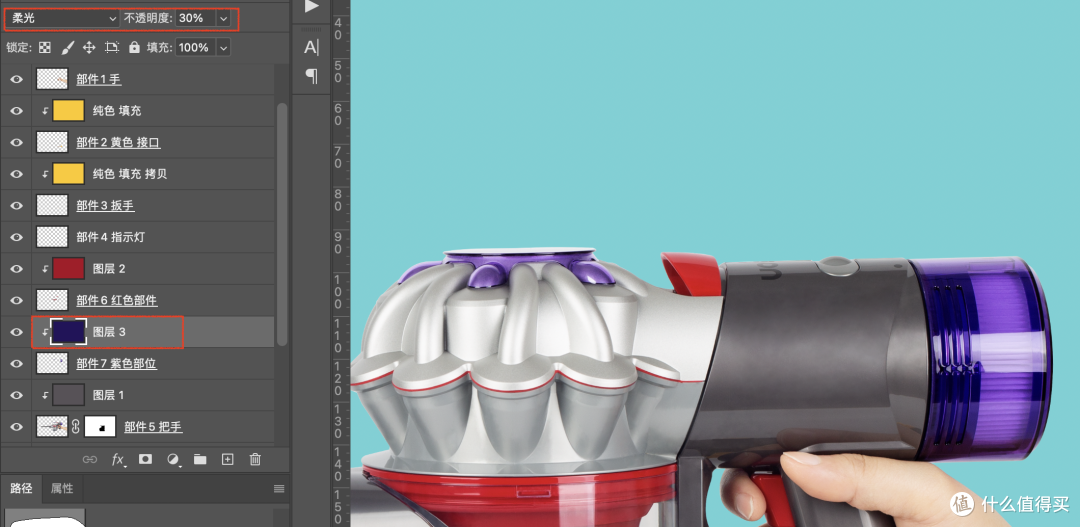Select the work path thumbnail in 路径 panel

click(45, 518)
